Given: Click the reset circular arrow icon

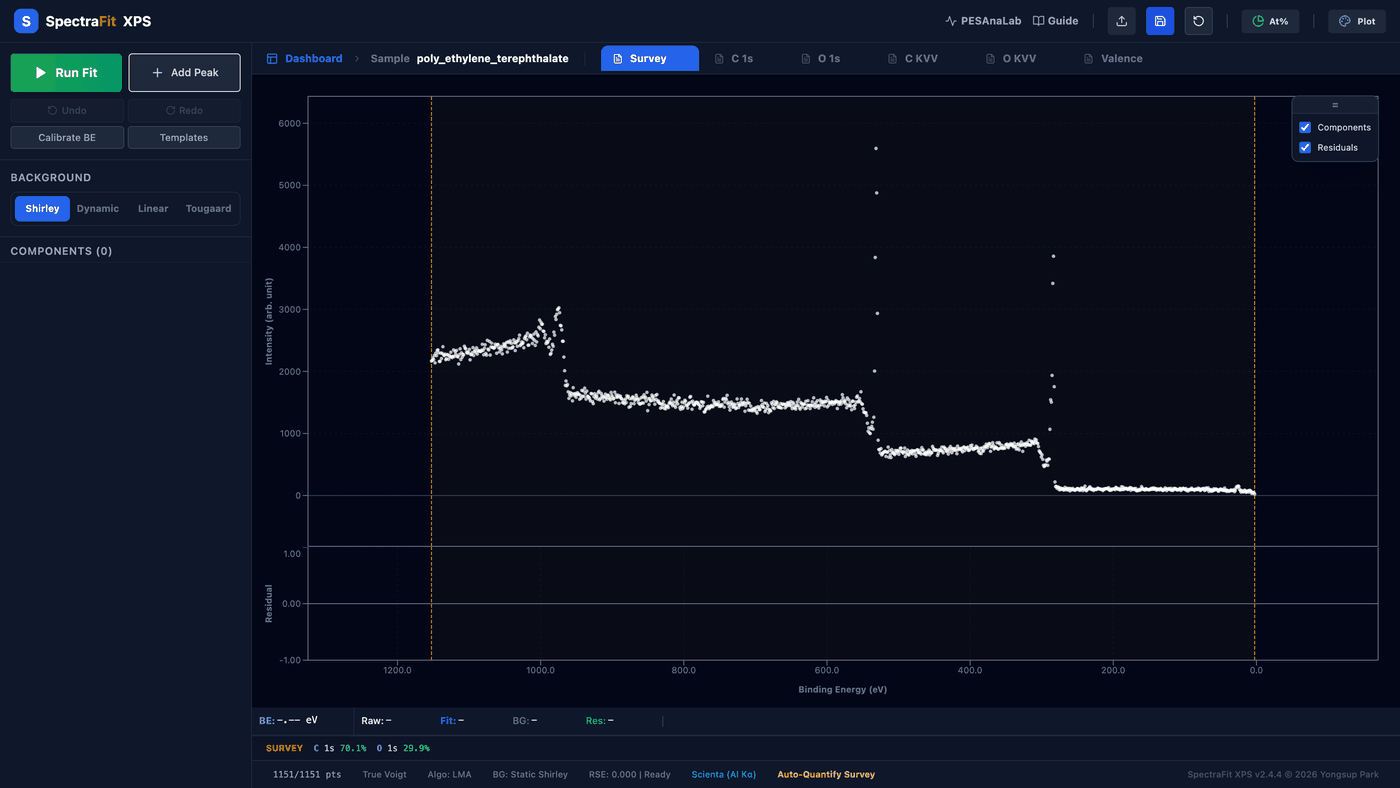Looking at the screenshot, I should click(1199, 21).
